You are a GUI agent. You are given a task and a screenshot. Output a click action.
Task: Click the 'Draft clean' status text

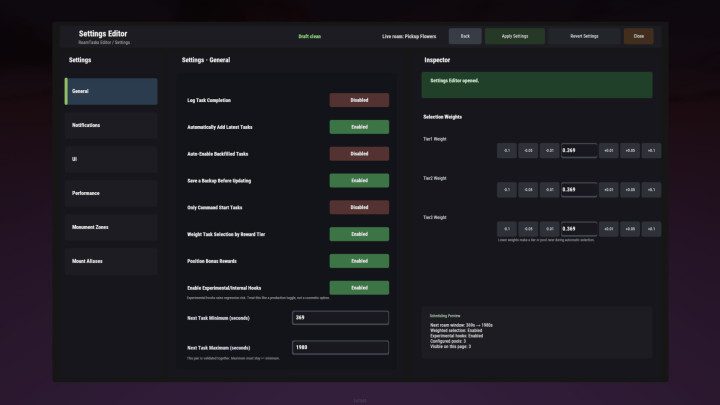[x=309, y=36]
